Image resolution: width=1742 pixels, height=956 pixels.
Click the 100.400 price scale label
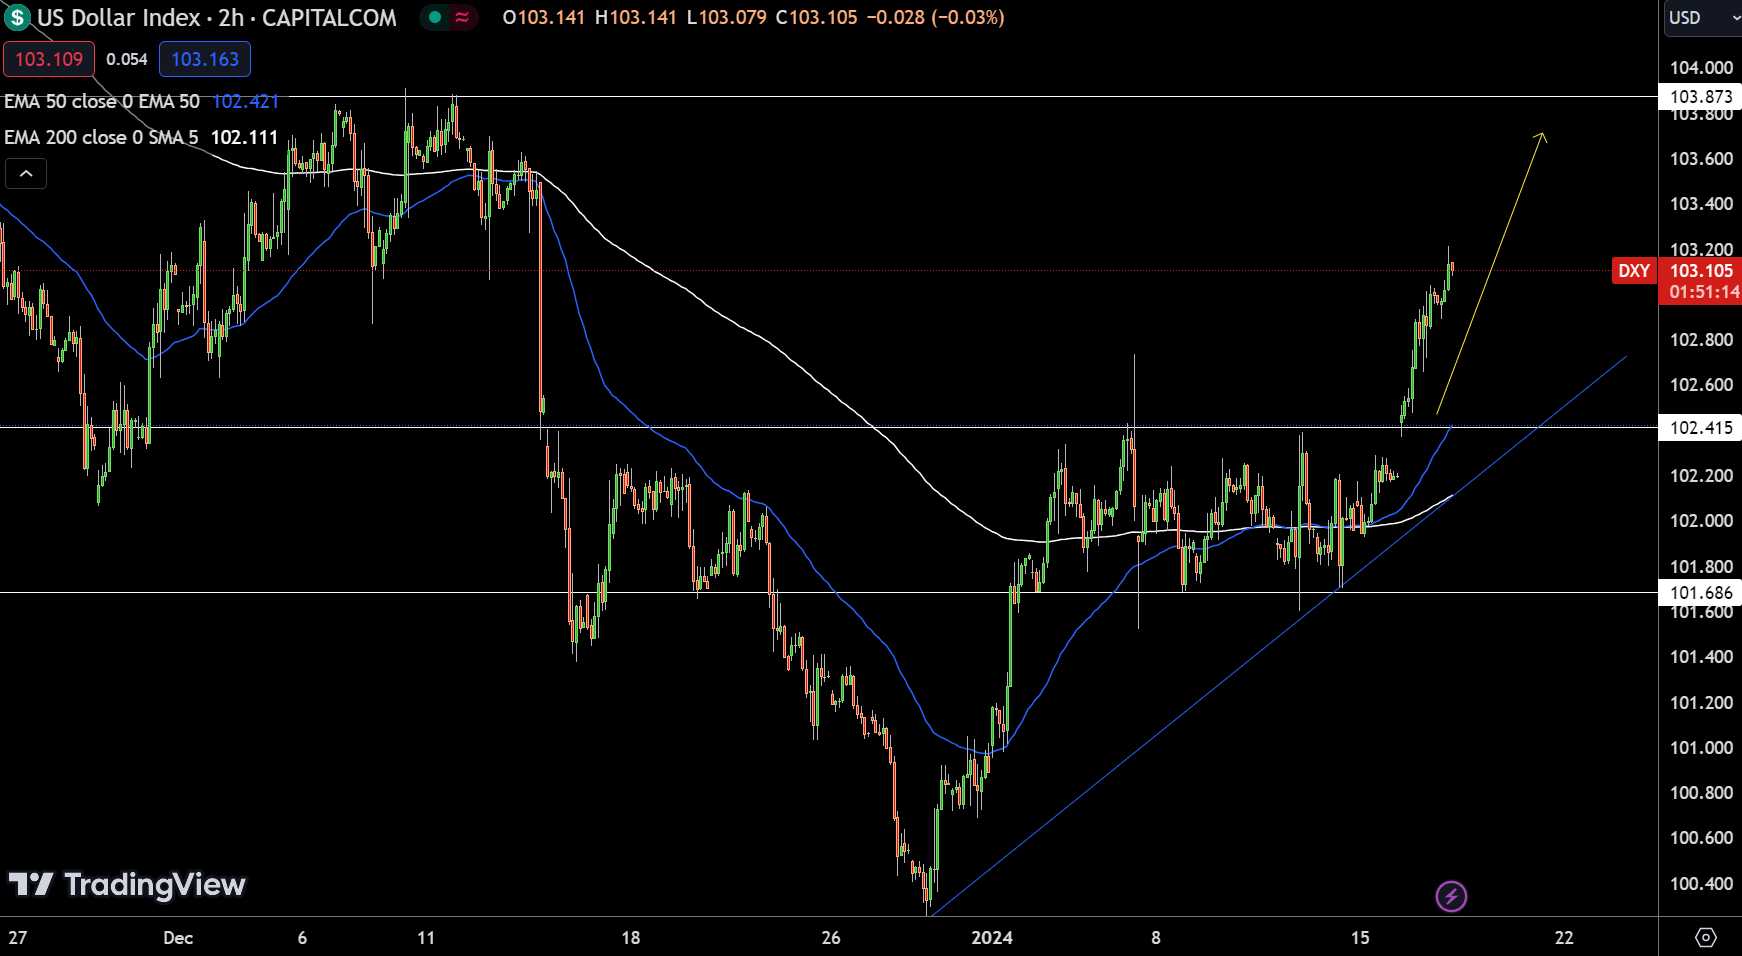tap(1701, 884)
